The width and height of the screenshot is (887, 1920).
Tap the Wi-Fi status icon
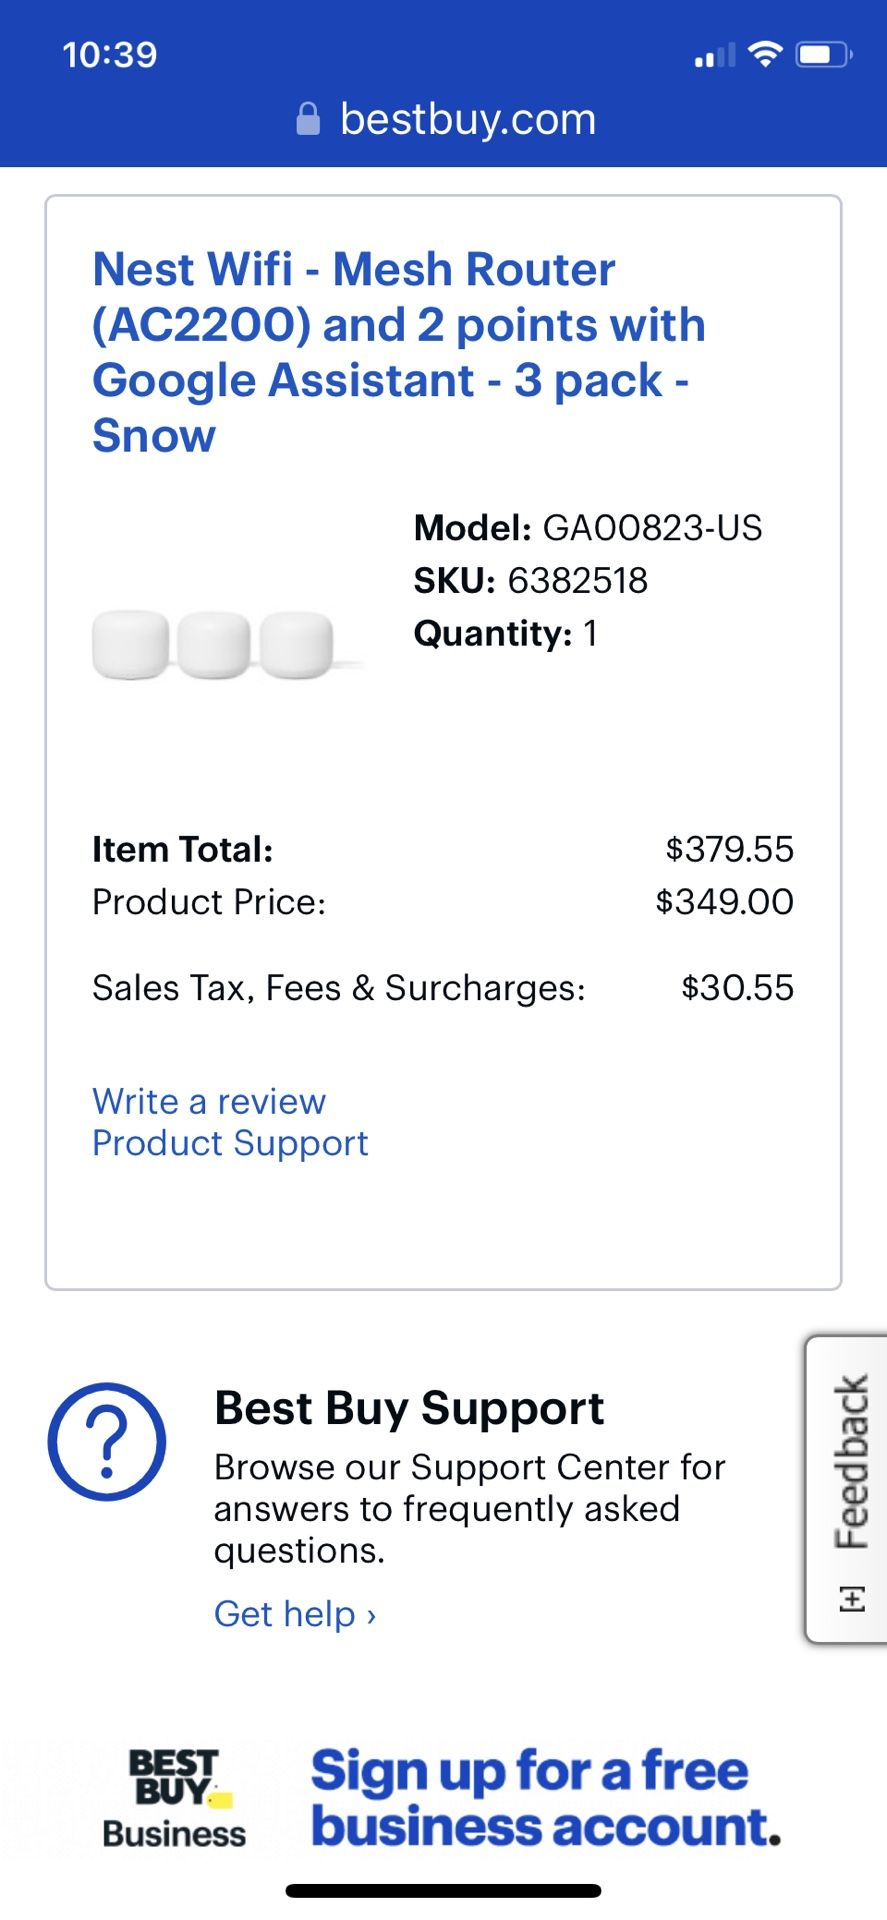pyautogui.click(x=765, y=55)
